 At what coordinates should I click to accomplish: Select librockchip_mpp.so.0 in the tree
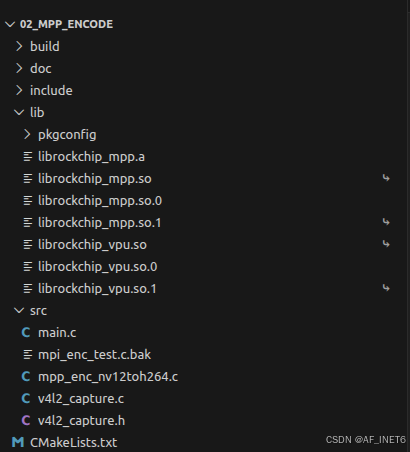coord(205,201)
